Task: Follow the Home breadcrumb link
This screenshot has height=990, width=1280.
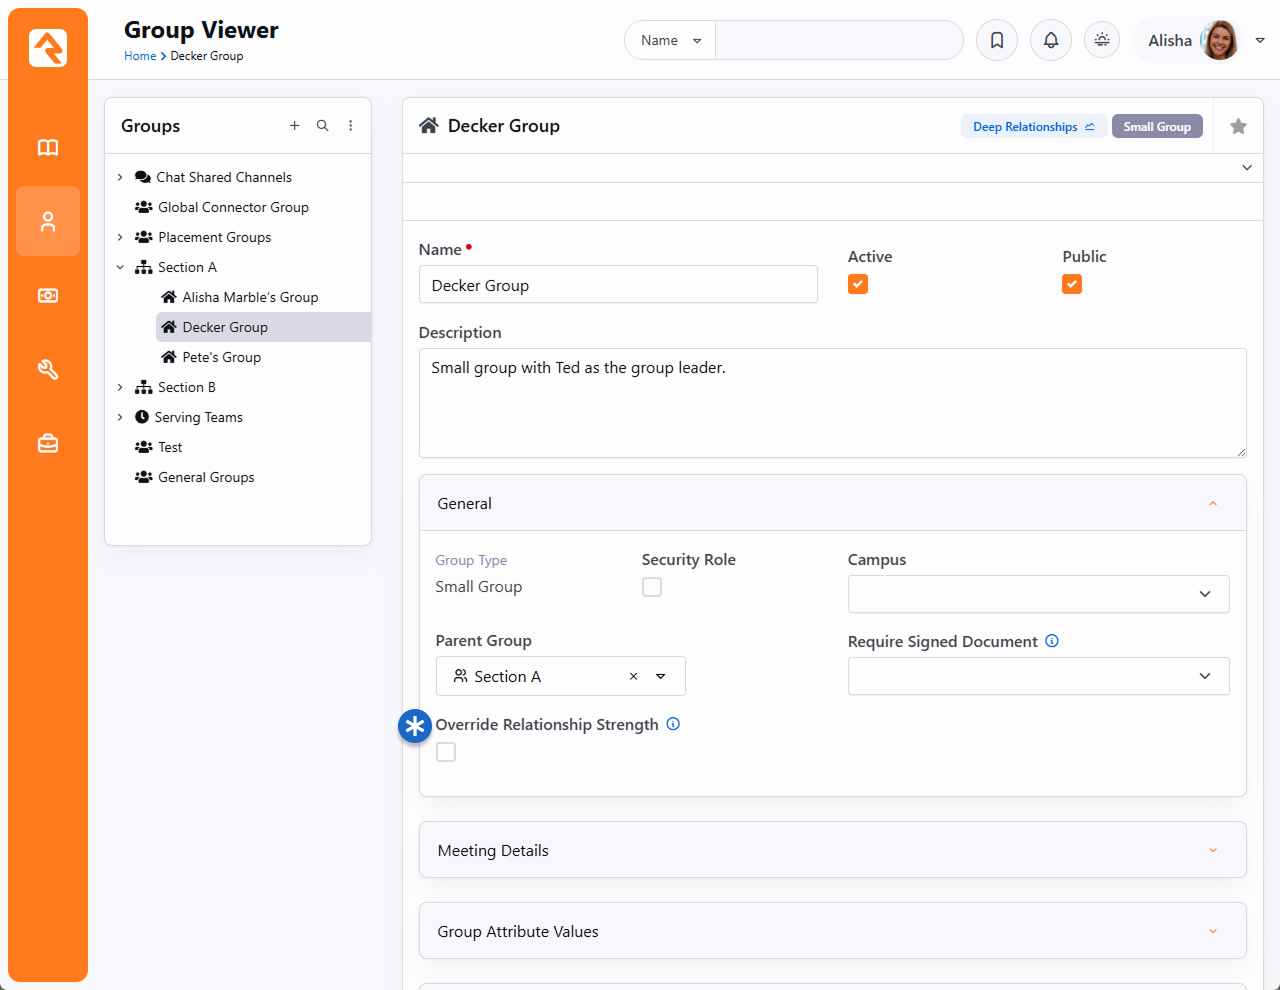Action: tap(140, 56)
